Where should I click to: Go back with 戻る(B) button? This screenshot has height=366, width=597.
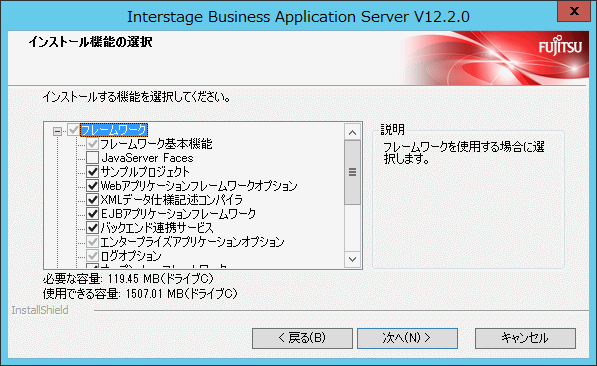[x=302, y=338]
